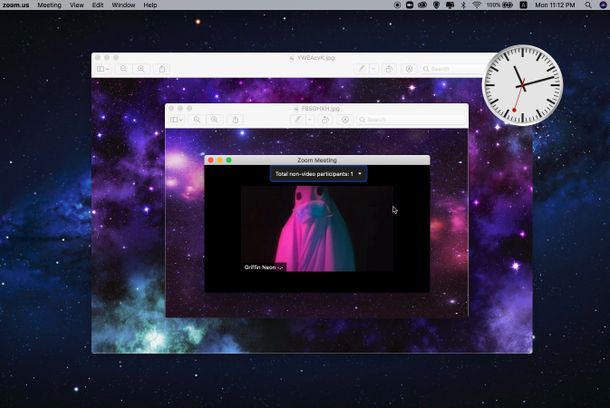Show the markup toolbar in YWEAcvK.jpg window
Image resolution: width=610 pixels, height=408 pixels.
[x=409, y=69]
